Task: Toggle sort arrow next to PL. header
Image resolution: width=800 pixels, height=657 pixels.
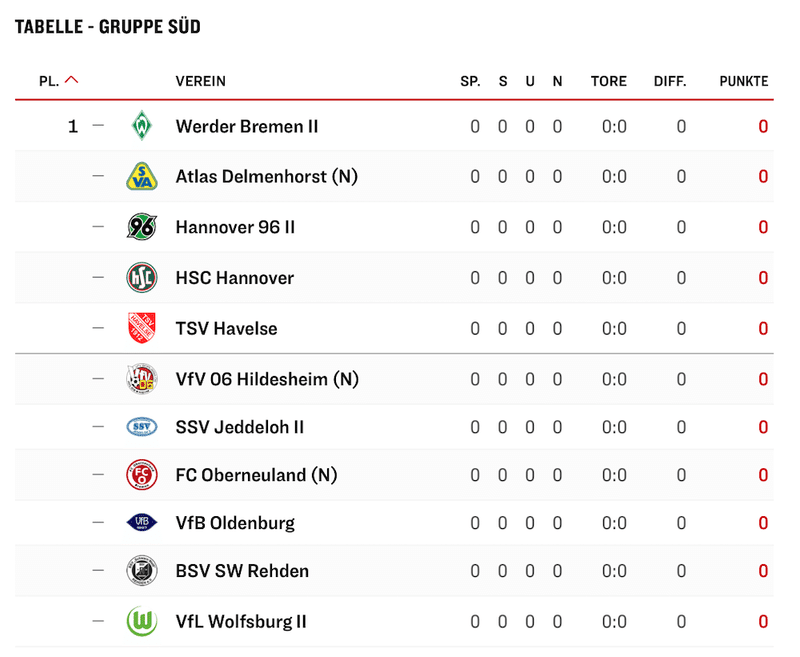Action: point(72,80)
